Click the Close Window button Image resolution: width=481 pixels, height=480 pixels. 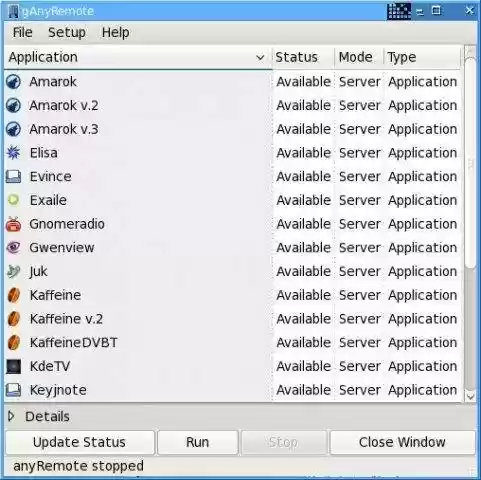click(402, 442)
